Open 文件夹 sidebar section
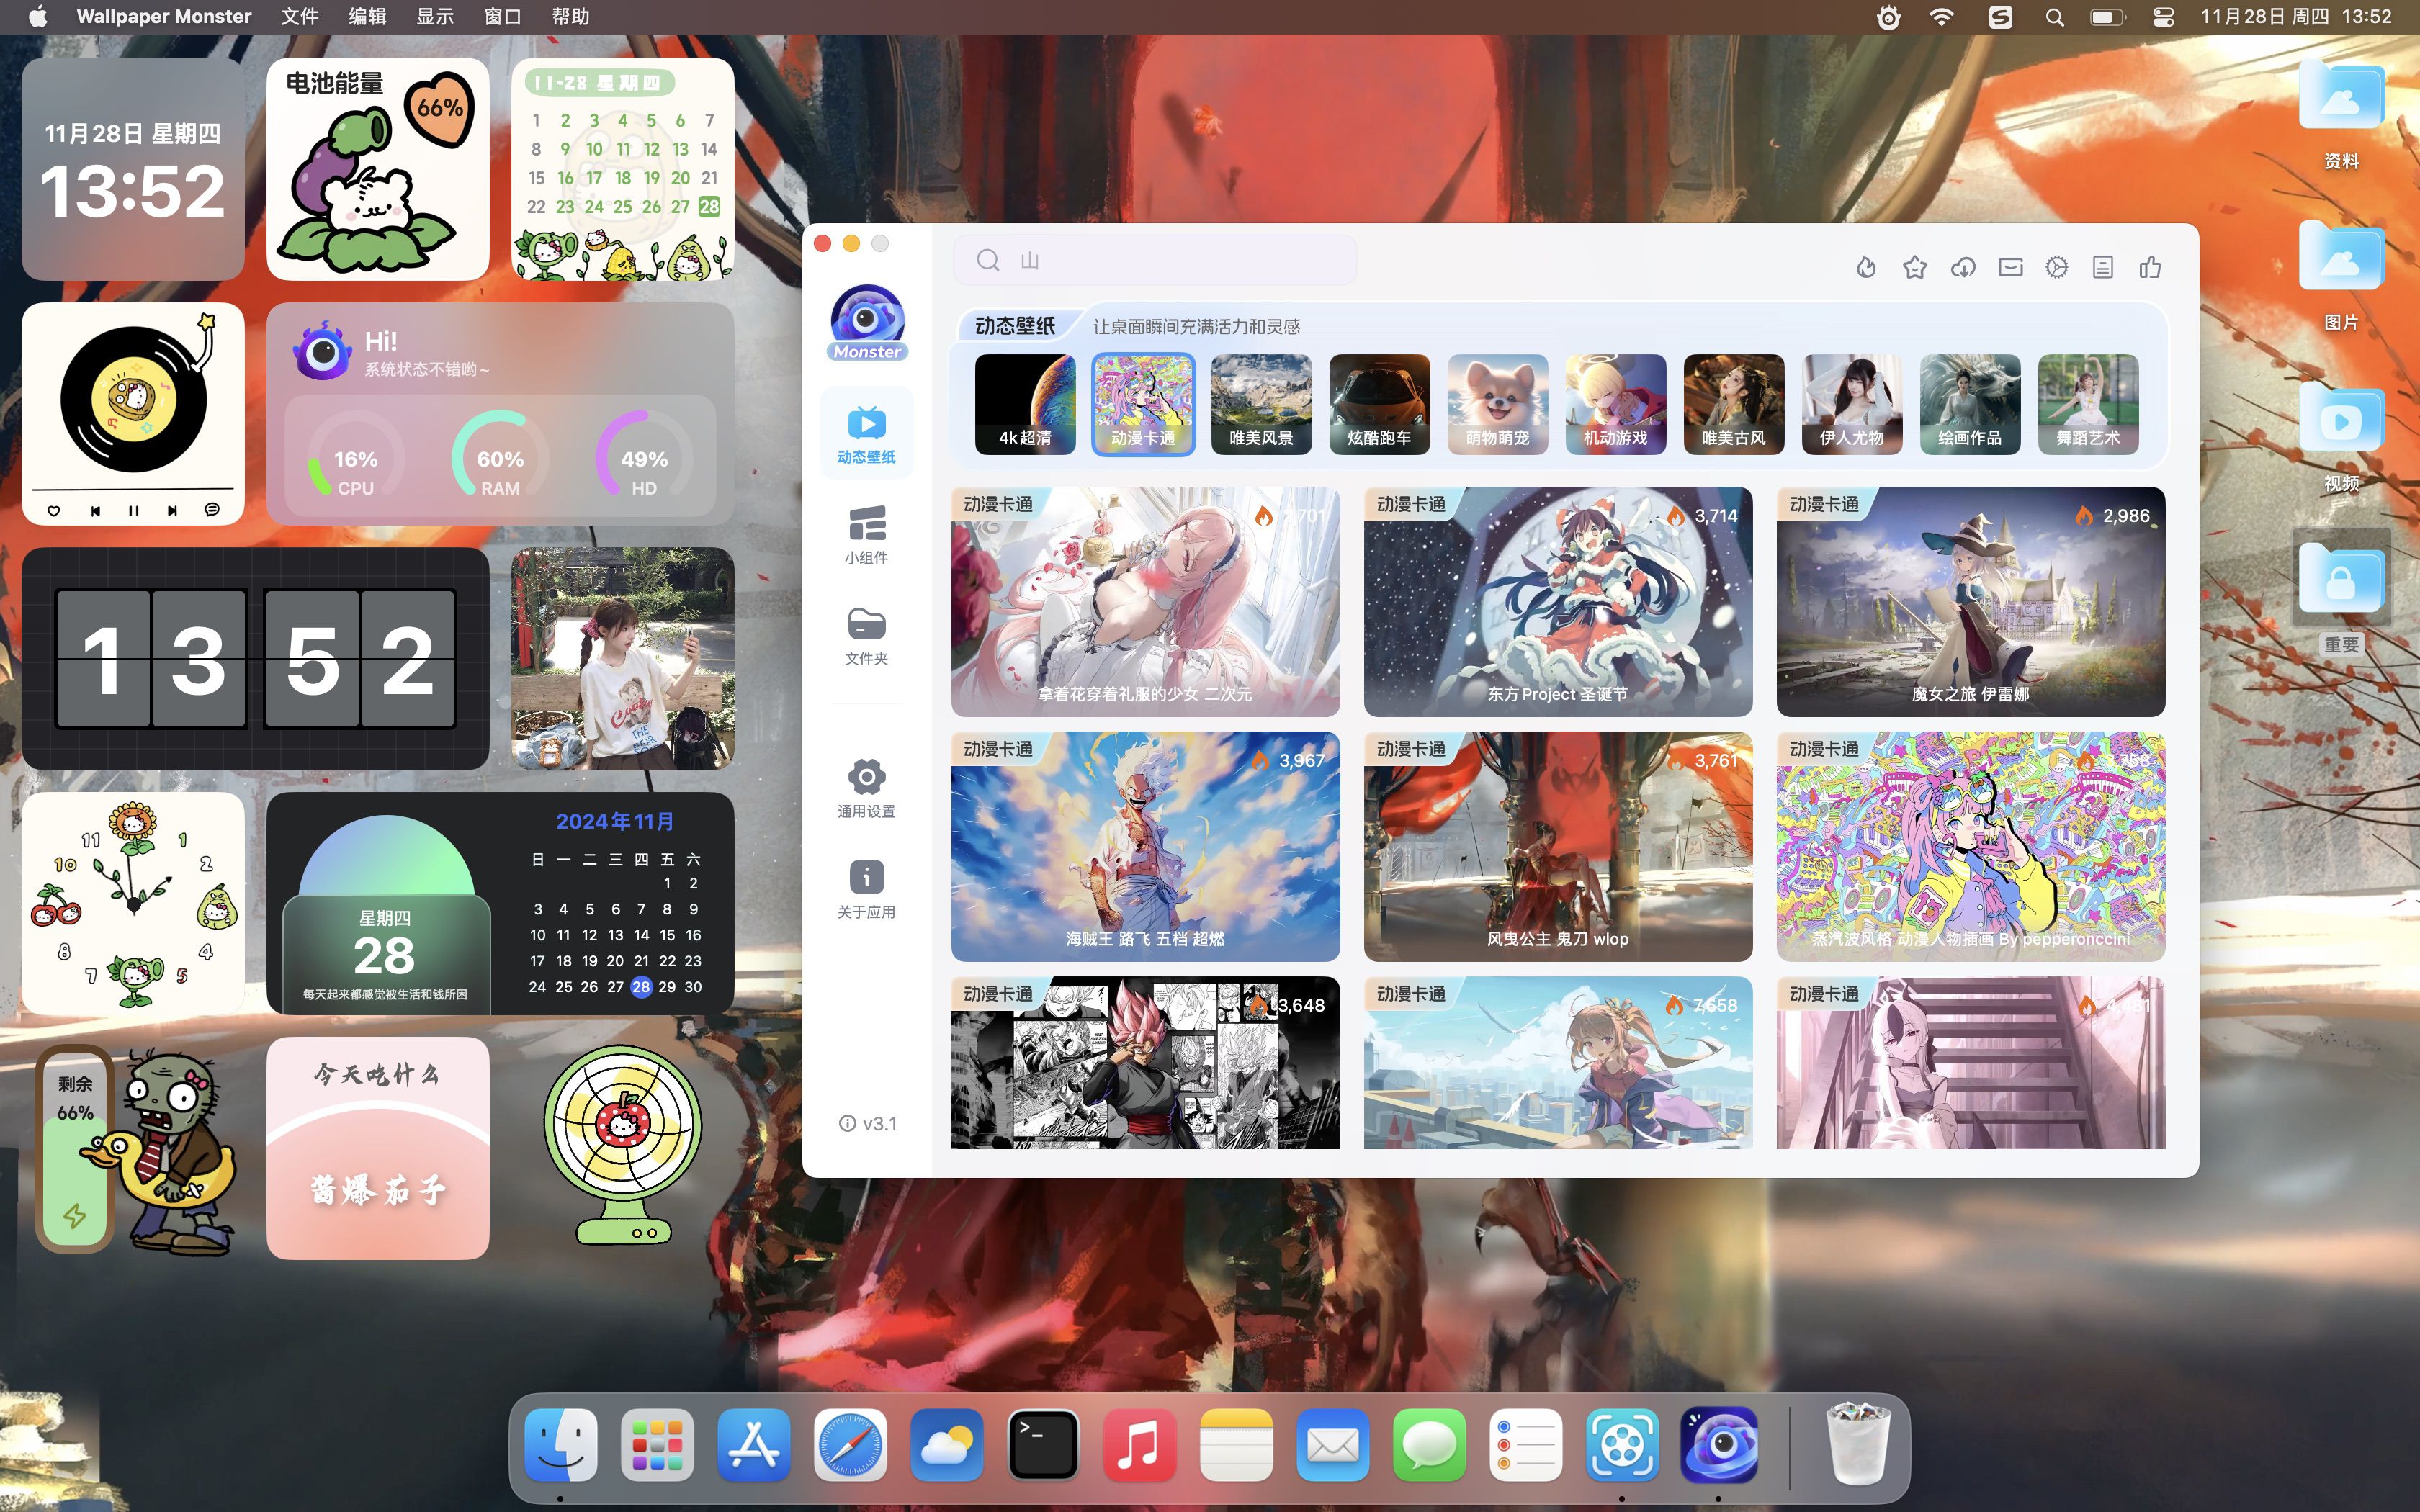2420x1512 pixels. [x=866, y=636]
